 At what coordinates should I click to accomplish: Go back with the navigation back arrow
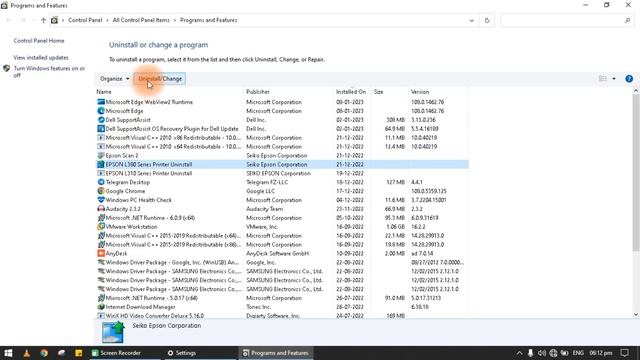9,20
